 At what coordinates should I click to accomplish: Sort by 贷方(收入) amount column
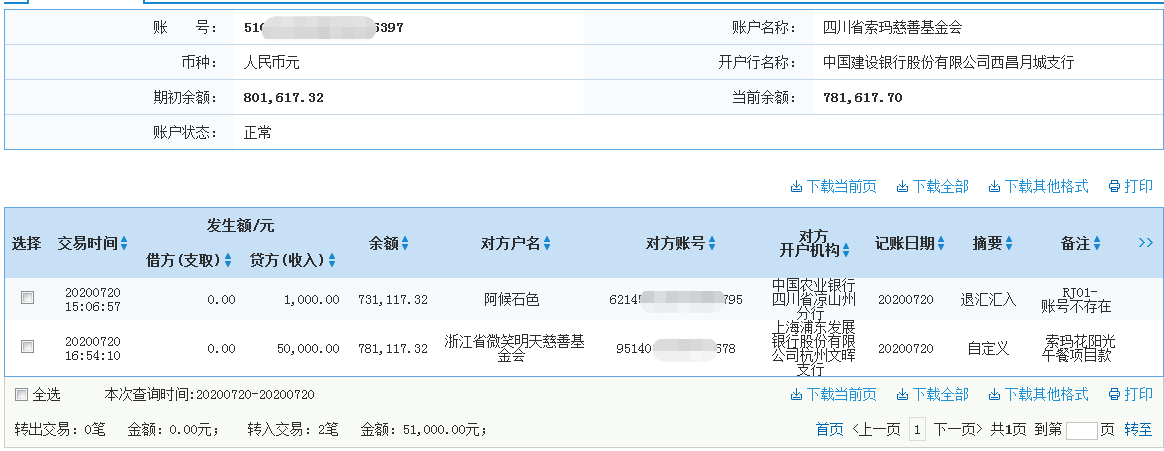331,260
